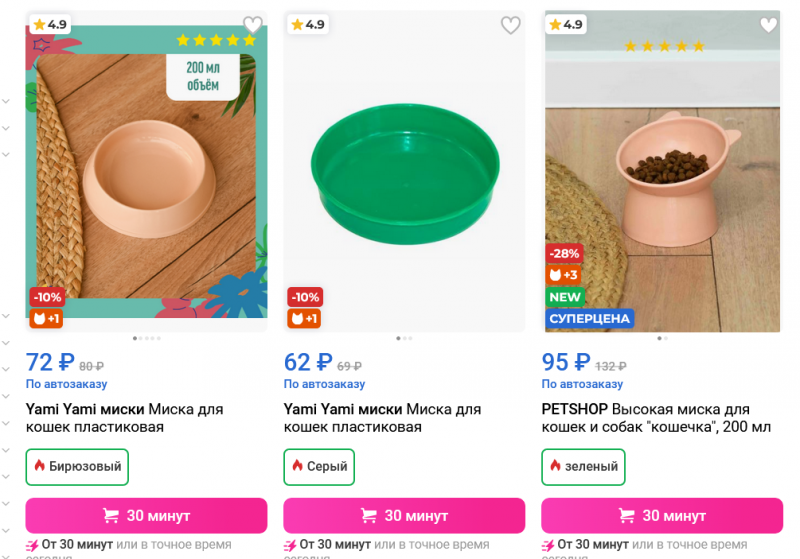Add the peach Yami Yami bowl to favorites

[x=253, y=25]
